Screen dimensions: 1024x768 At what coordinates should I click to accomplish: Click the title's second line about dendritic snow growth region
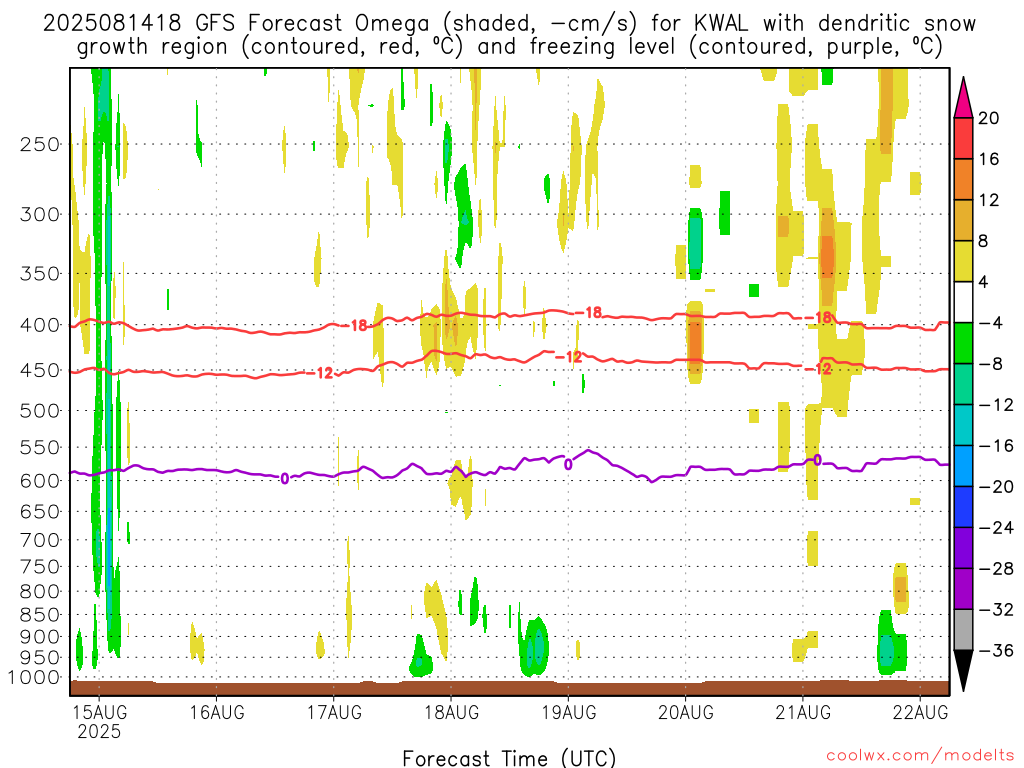(x=509, y=47)
